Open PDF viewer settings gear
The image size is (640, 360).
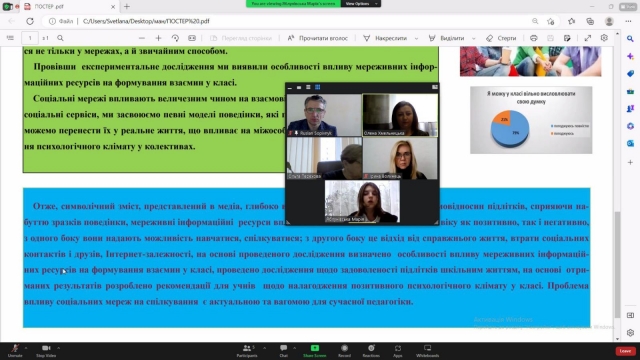click(604, 38)
